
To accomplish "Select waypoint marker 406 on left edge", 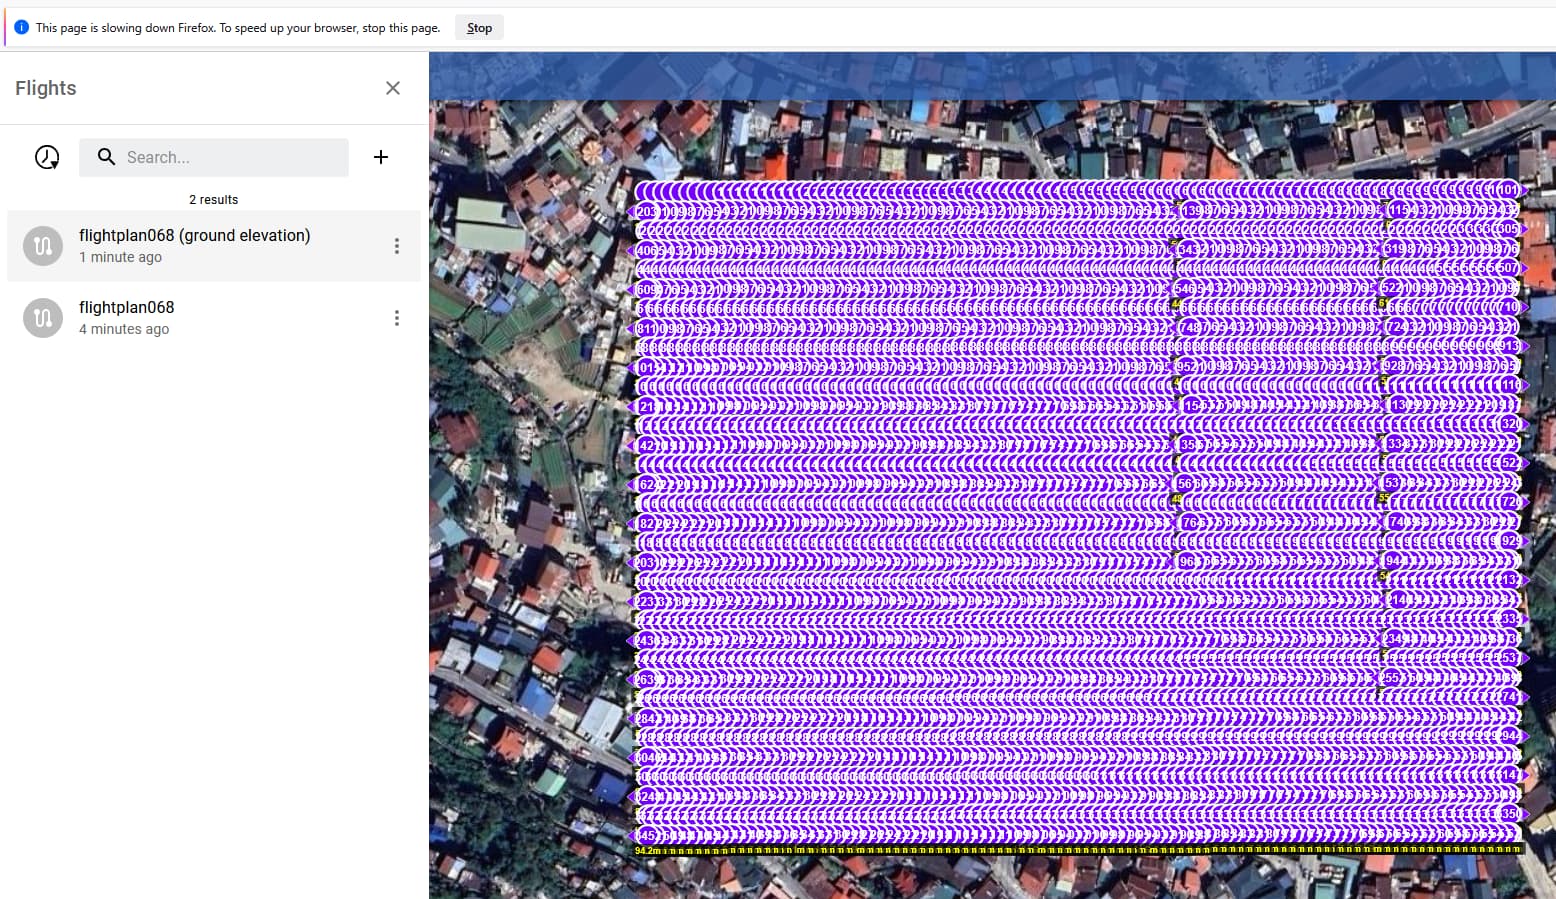I will [647, 250].
